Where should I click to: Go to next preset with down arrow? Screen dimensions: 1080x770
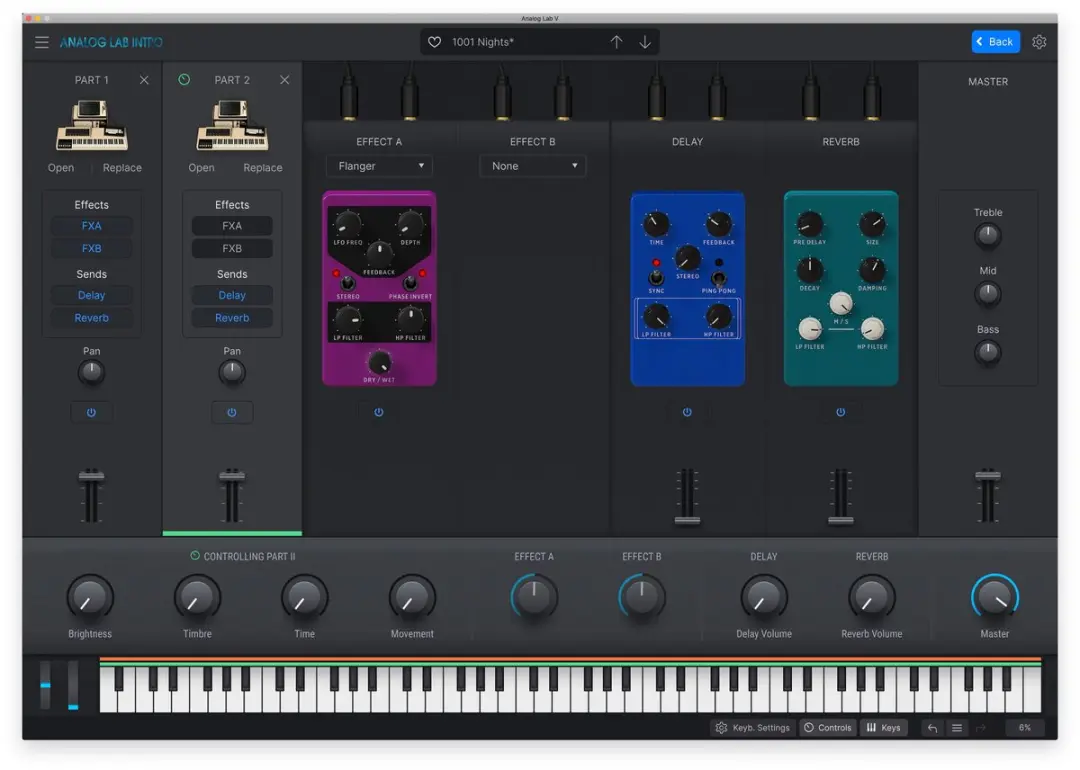645,42
